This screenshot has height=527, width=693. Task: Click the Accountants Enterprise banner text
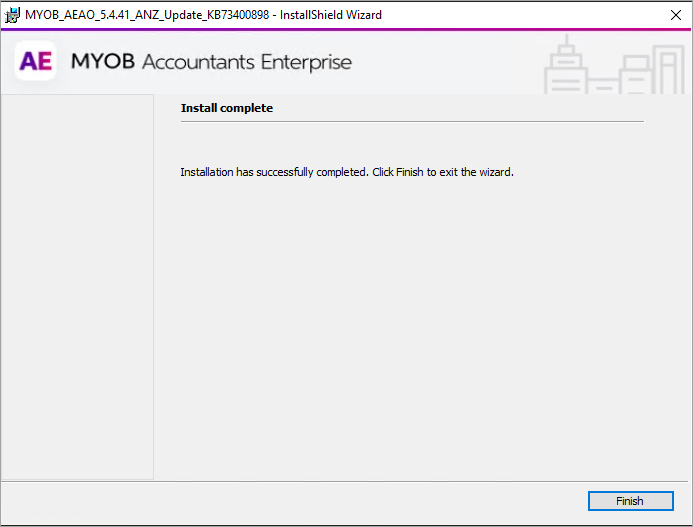[247, 62]
